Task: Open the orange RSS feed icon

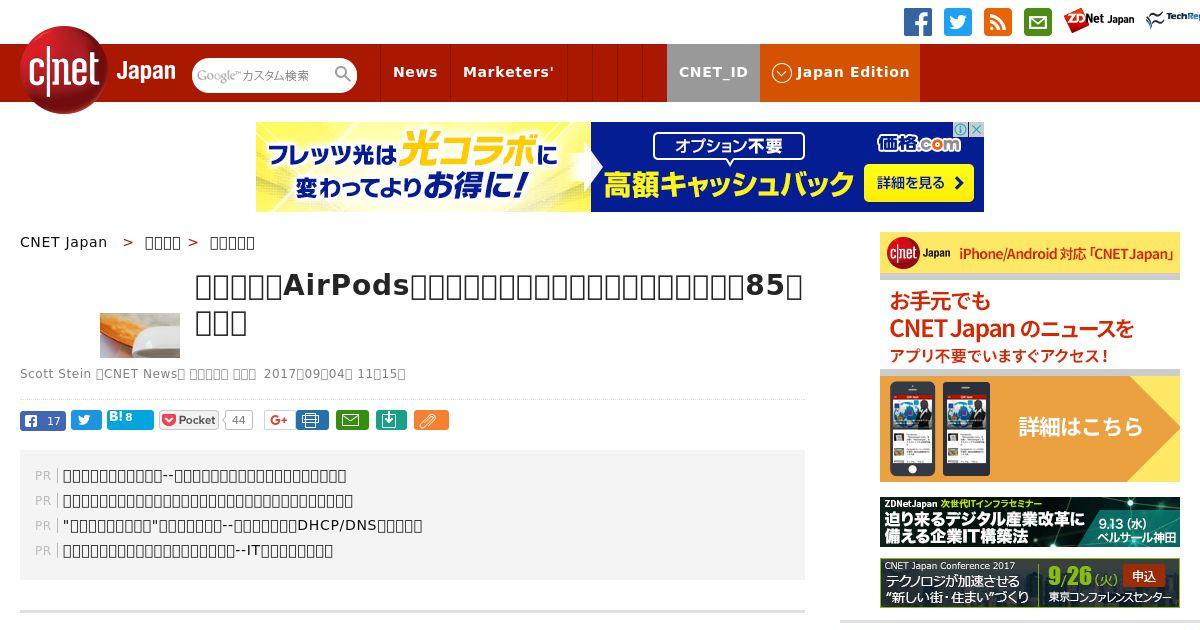Action: (998, 22)
